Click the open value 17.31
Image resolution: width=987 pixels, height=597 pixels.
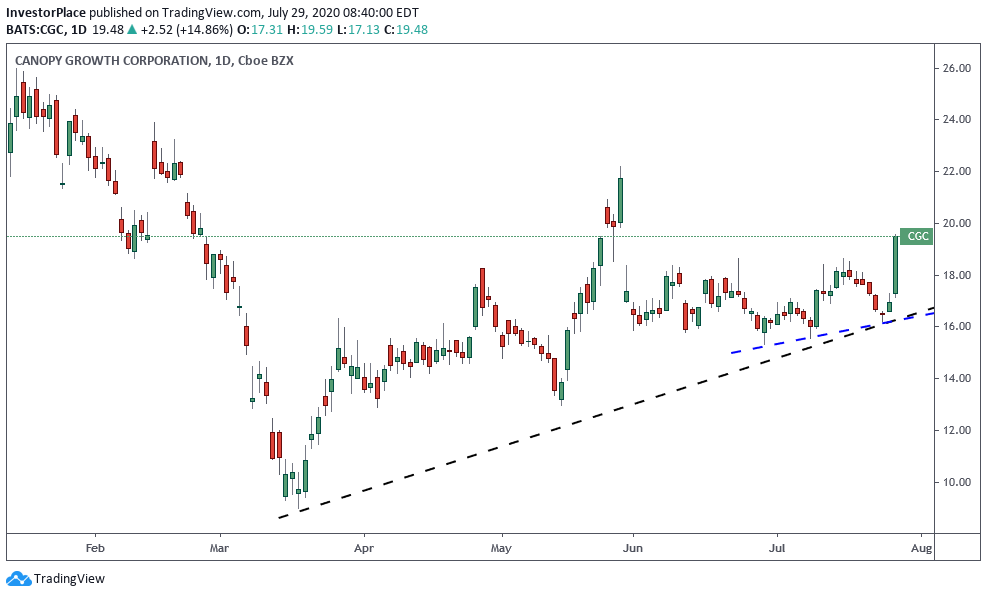(x=267, y=29)
